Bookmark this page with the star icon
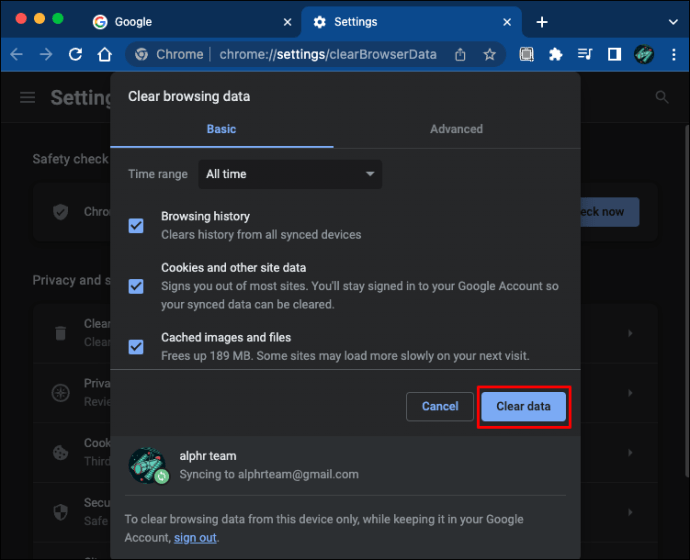Screen dimensions: 690x560 coord(490,54)
